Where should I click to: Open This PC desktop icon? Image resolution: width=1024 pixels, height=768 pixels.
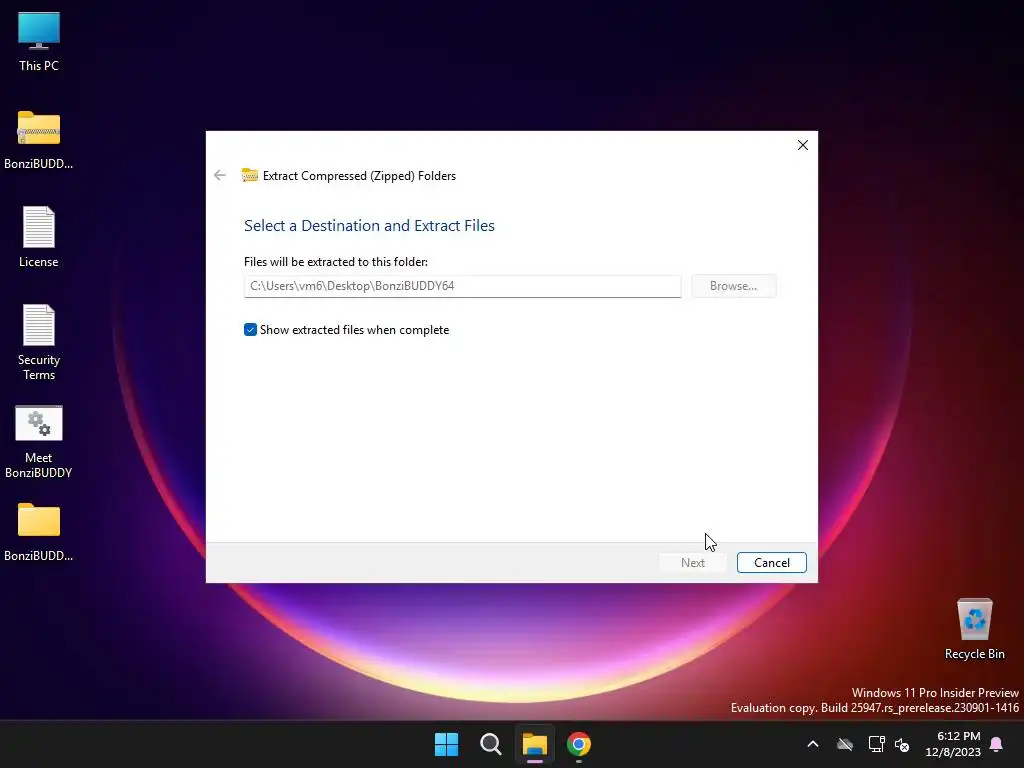point(39,42)
